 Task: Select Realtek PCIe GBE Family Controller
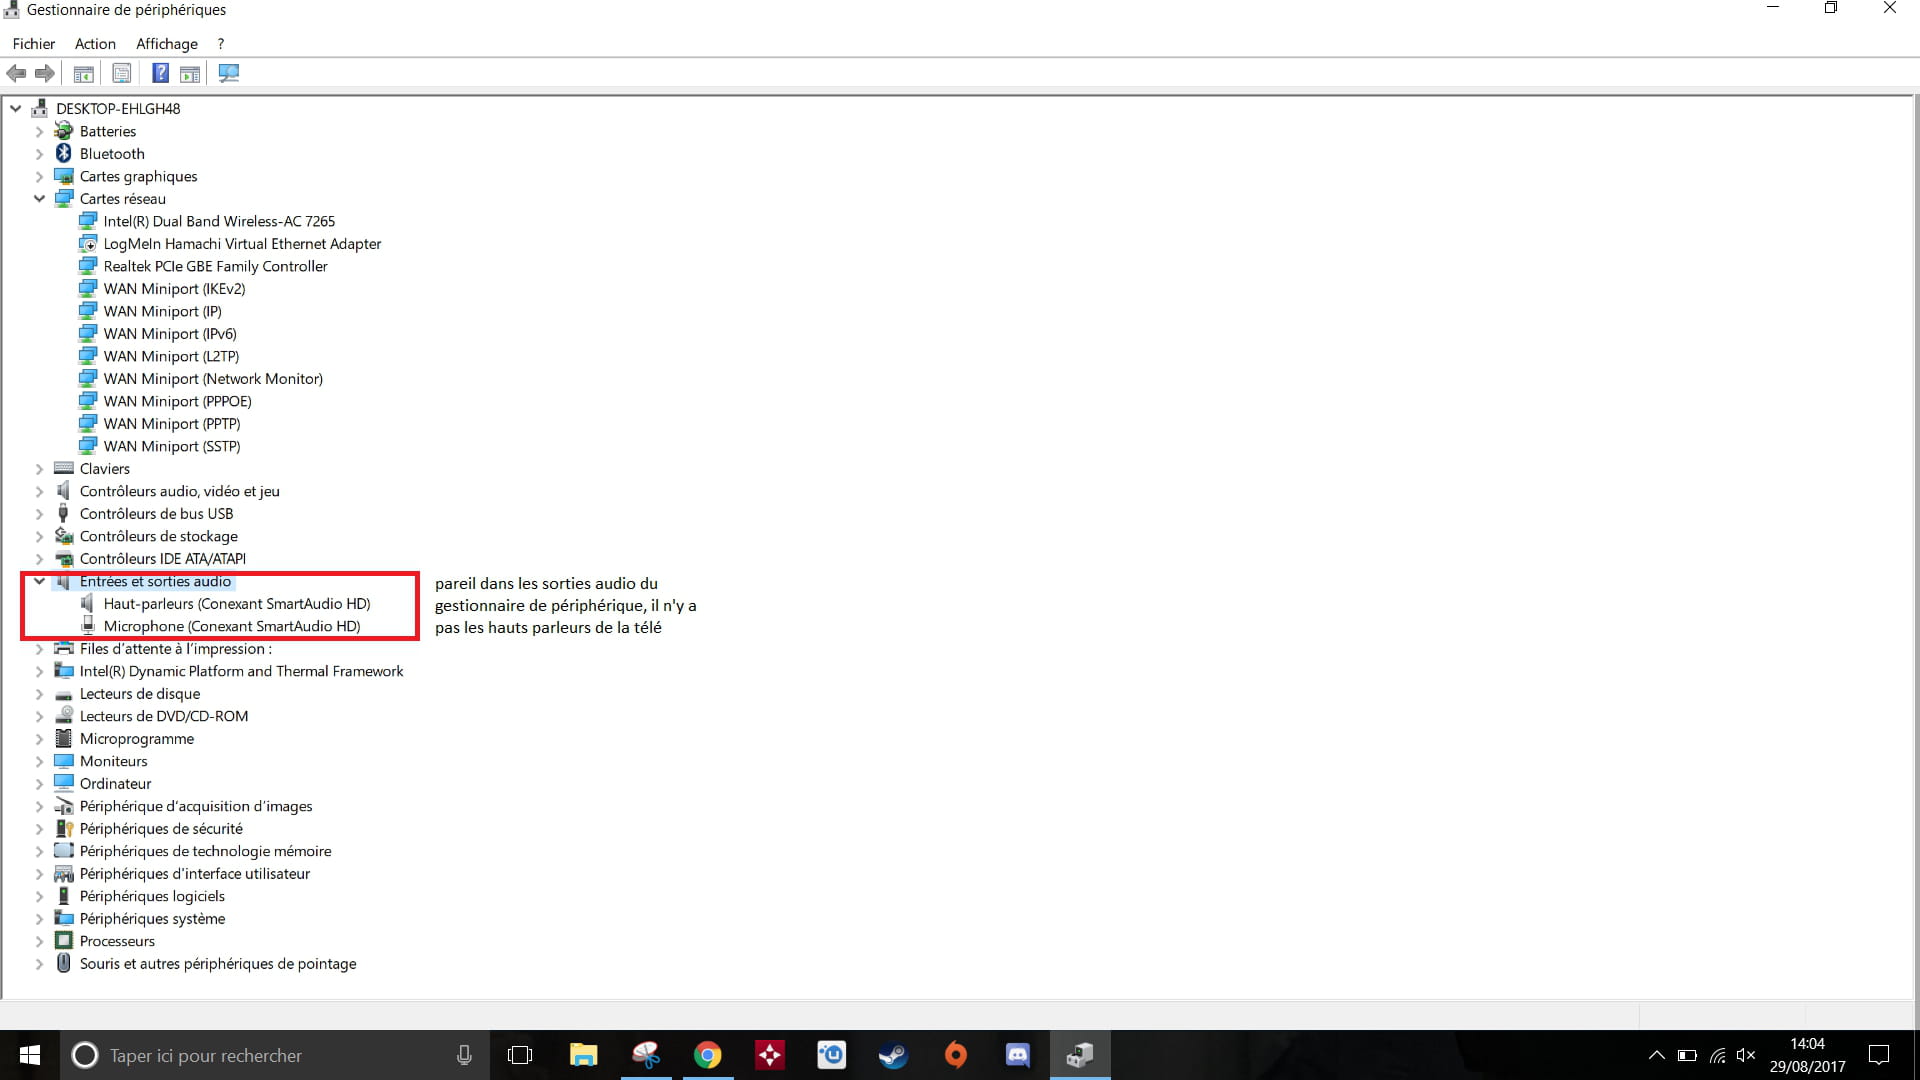point(215,266)
